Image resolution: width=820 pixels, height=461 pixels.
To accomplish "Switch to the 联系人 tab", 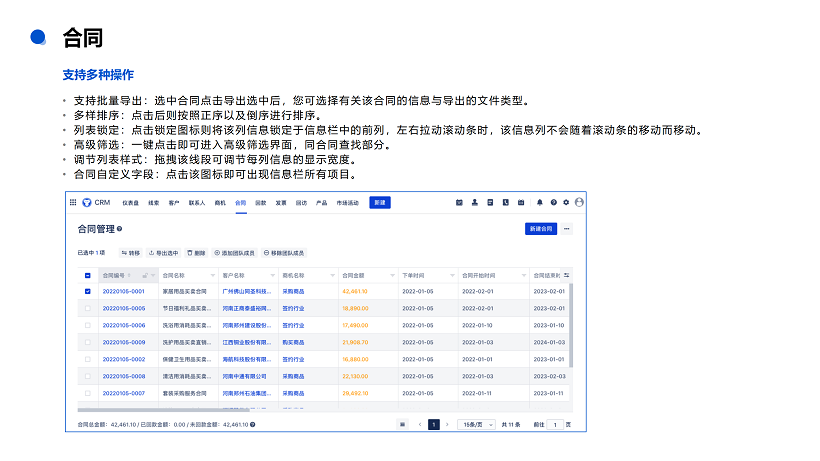I will (x=197, y=203).
